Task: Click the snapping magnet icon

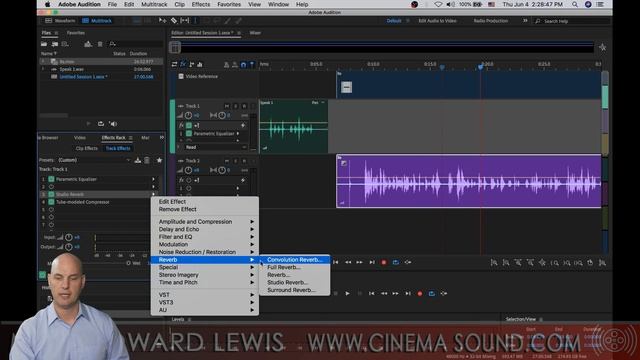Action: pyautogui.click(x=243, y=64)
